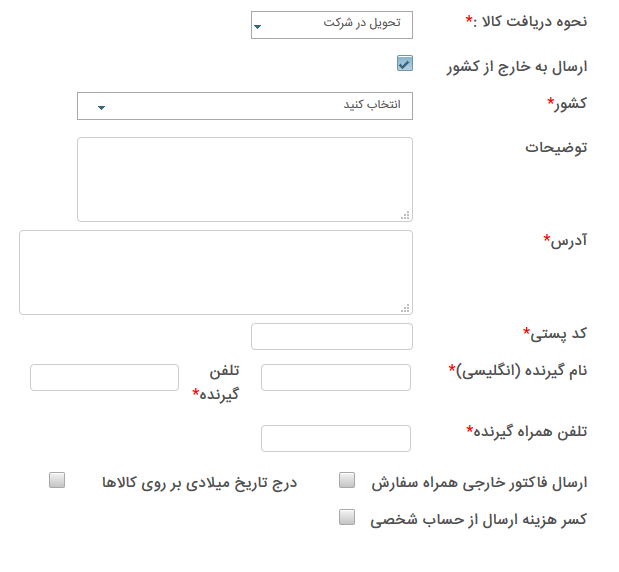The width and height of the screenshot is (619, 572).
Task: Check کسر هزینه ارسال از حساب شخصی
Action: coord(347,517)
